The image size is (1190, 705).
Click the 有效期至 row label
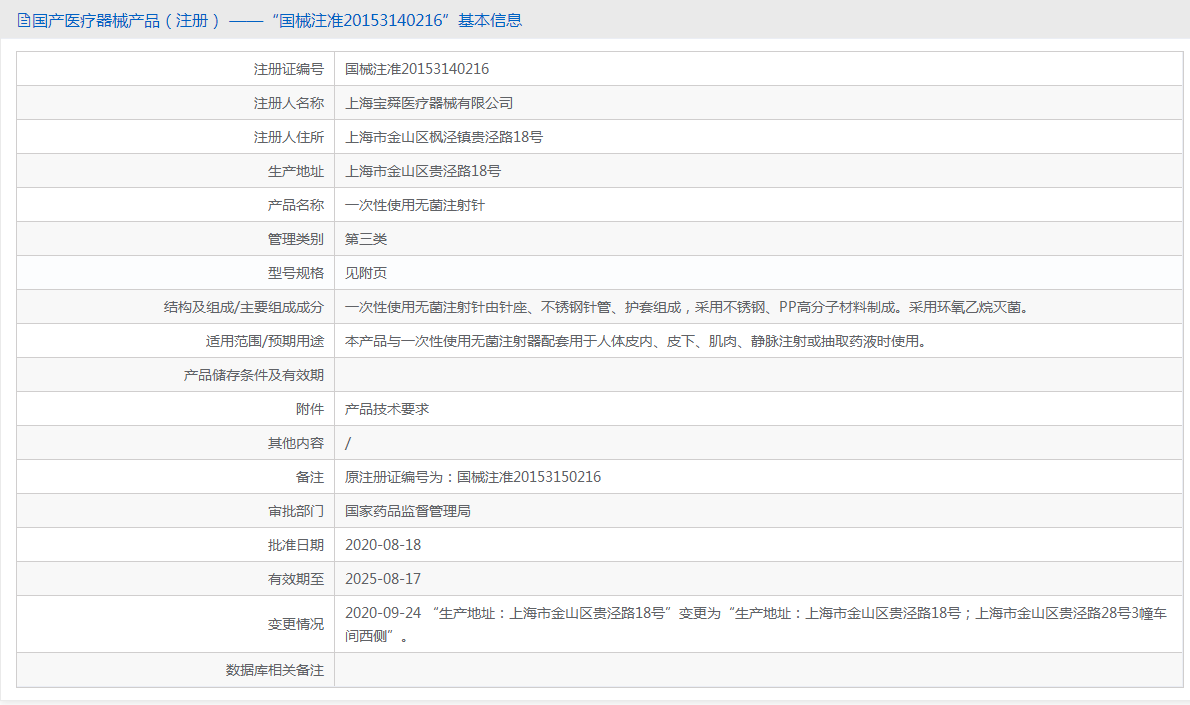click(x=295, y=579)
